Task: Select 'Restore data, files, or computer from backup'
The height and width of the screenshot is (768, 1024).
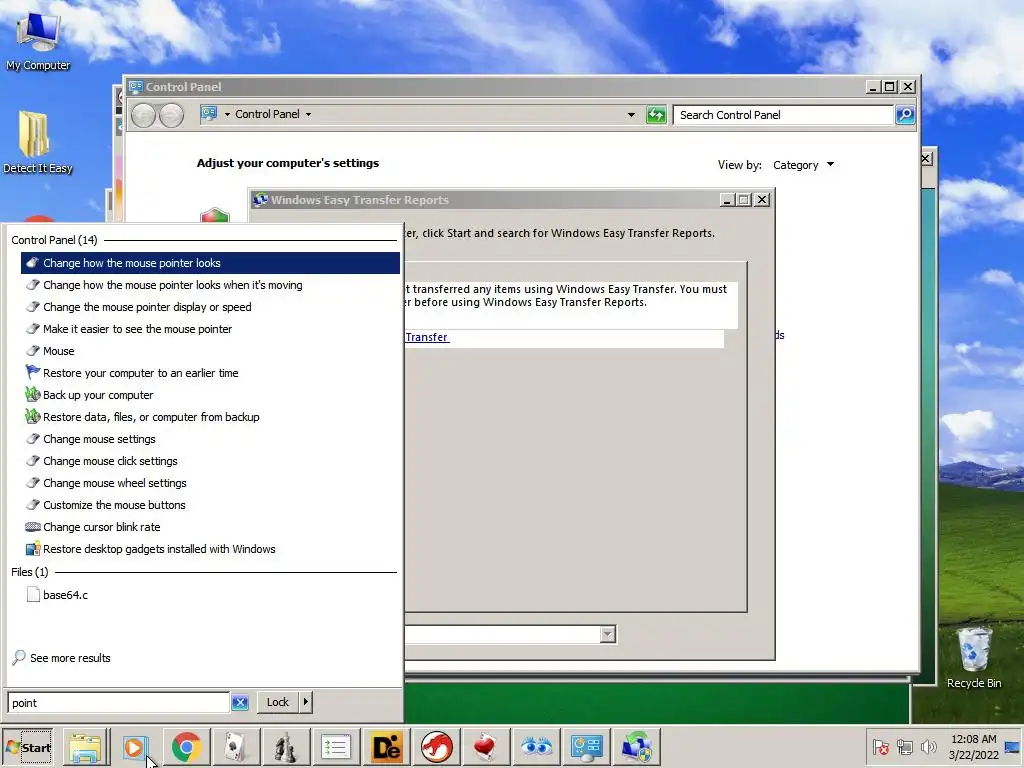Action: pos(210,417)
